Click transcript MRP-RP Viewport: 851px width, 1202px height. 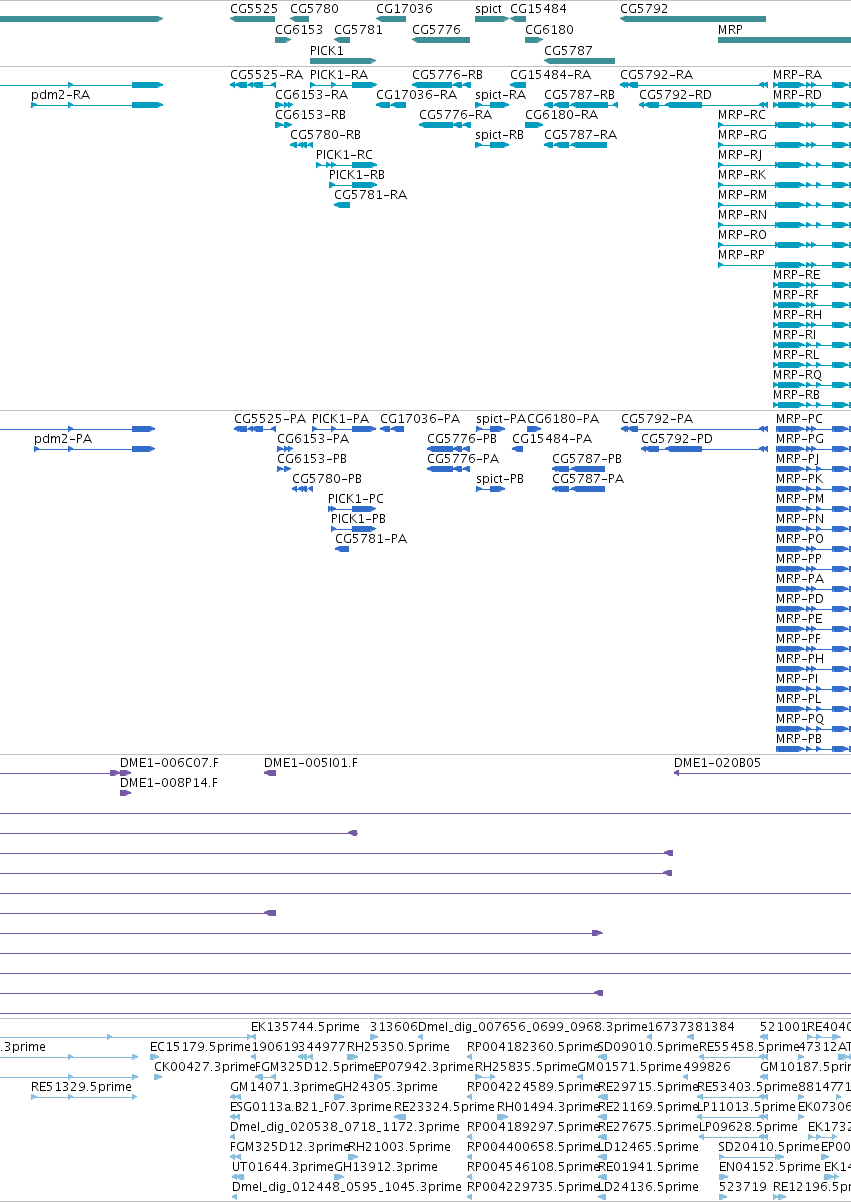[x=742, y=255]
